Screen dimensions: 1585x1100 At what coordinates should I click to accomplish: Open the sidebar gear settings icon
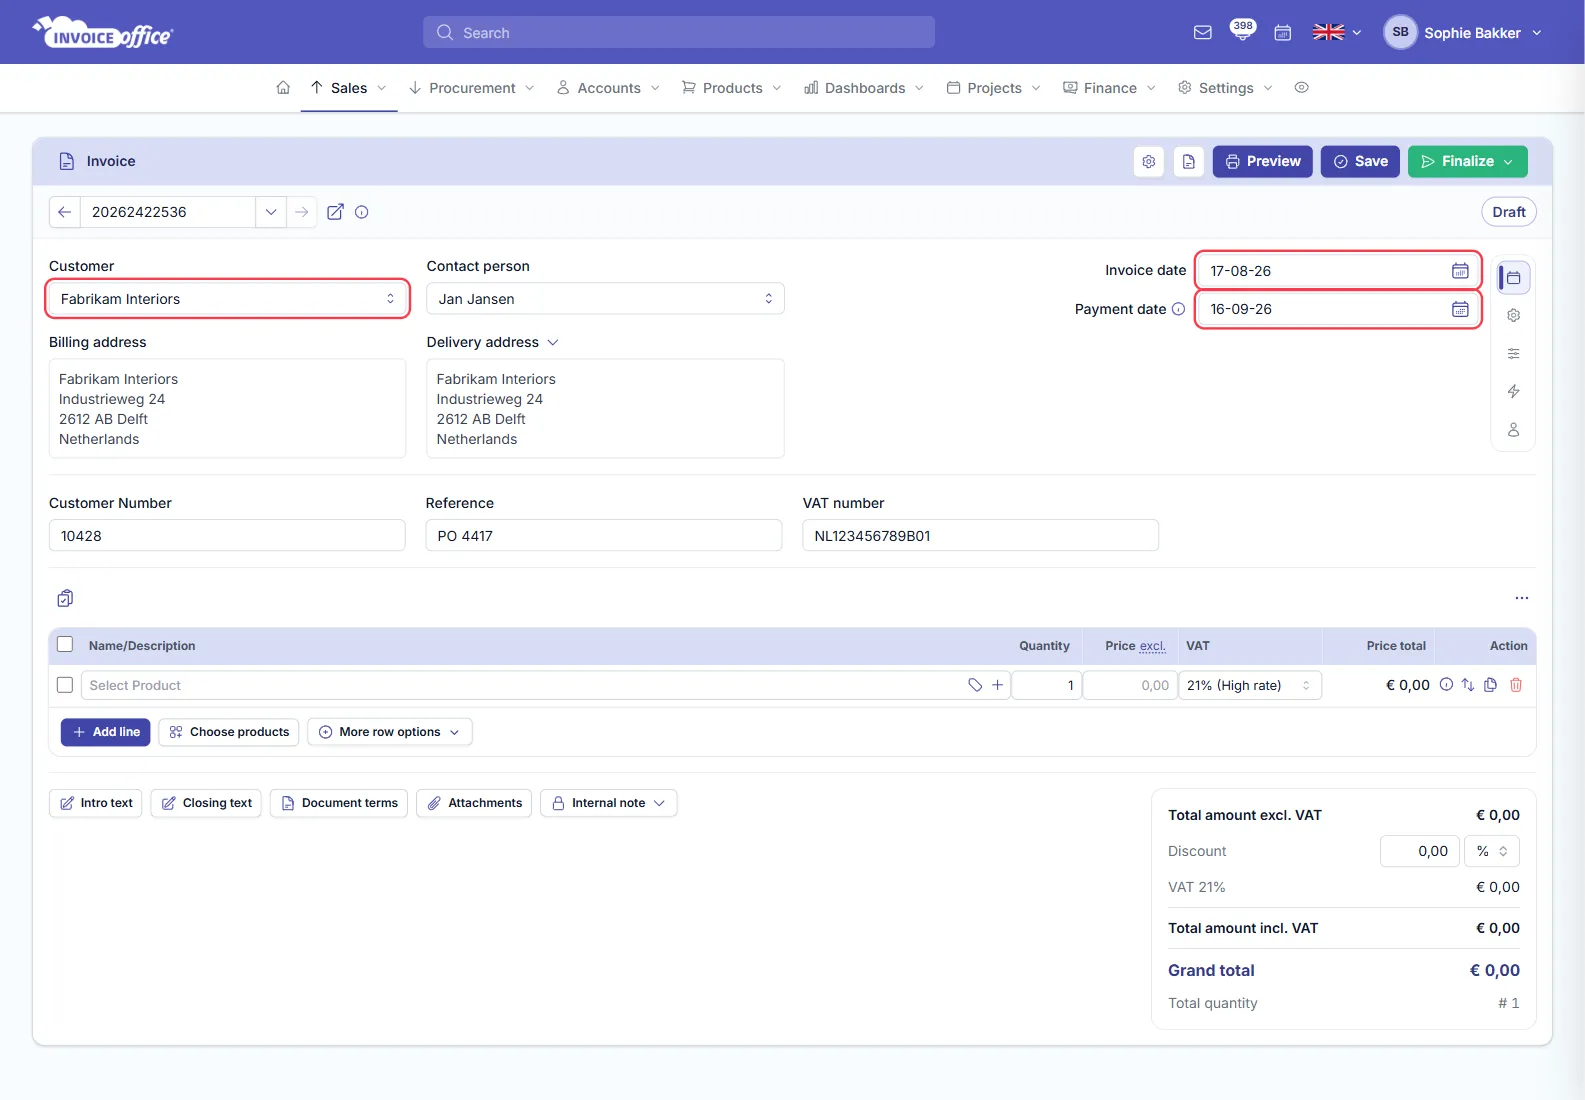coord(1514,315)
